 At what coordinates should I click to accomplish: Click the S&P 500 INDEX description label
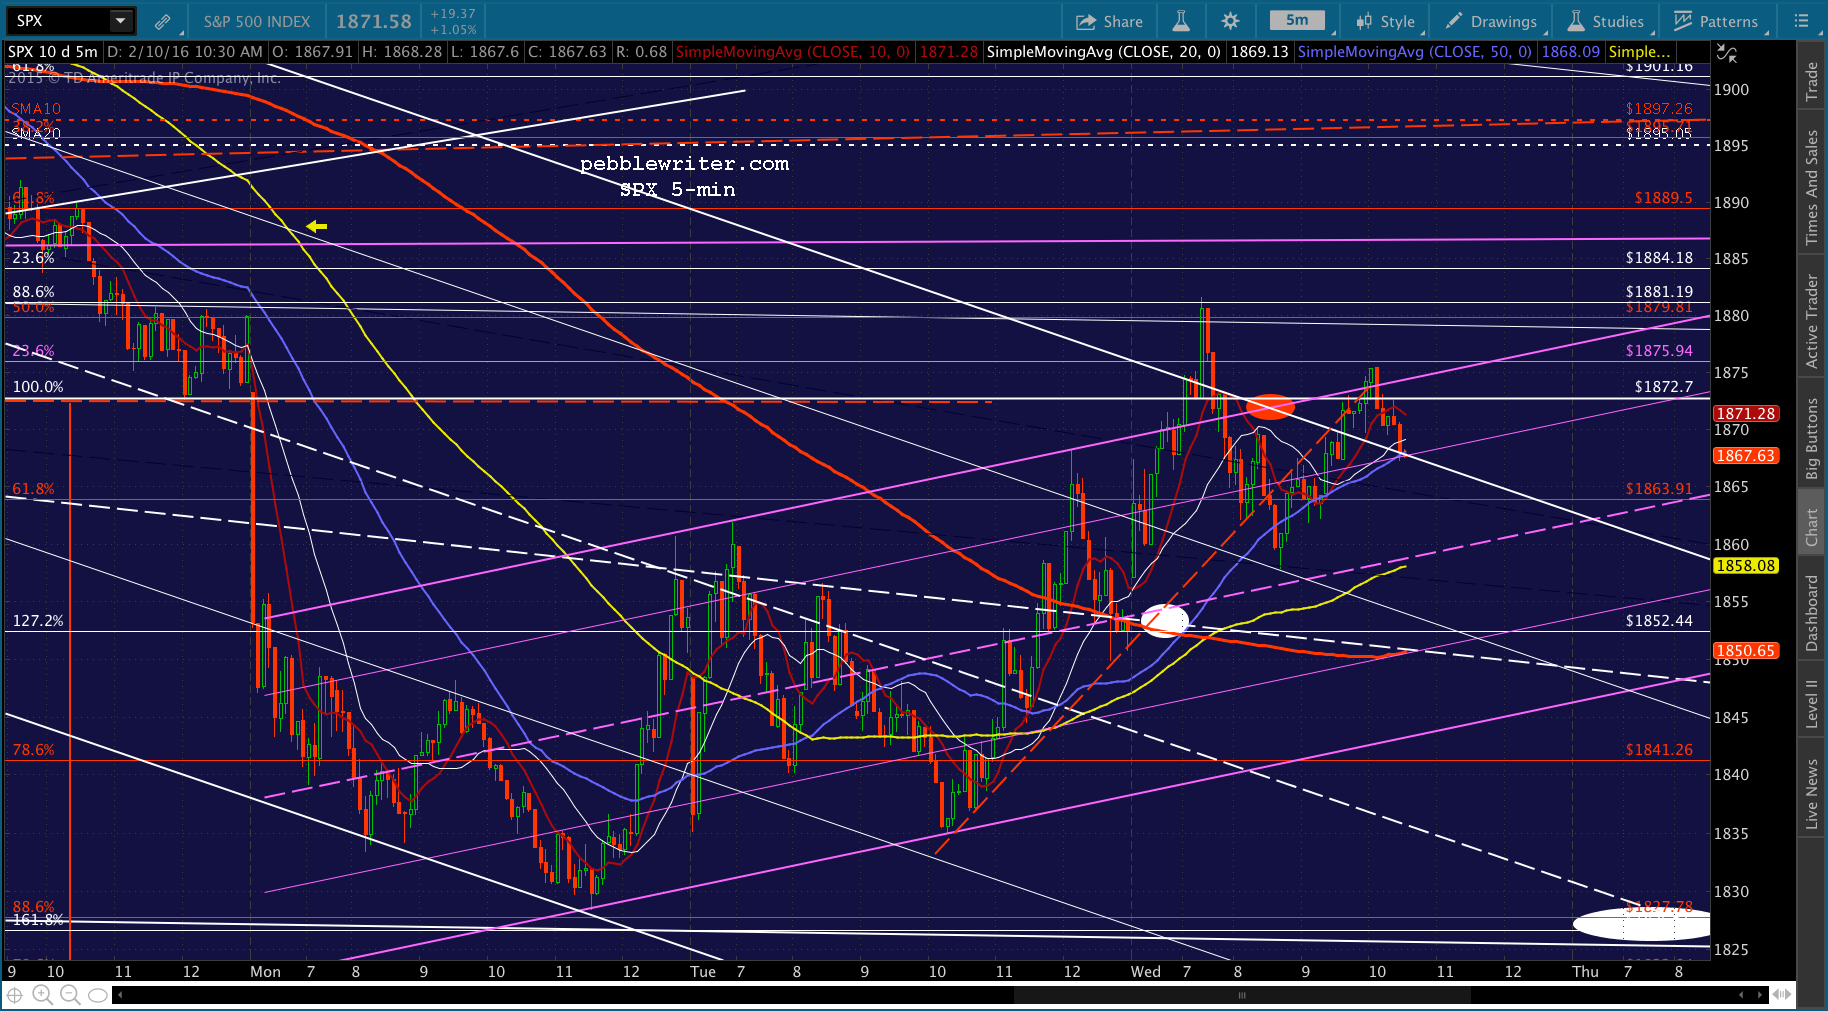pyautogui.click(x=257, y=21)
